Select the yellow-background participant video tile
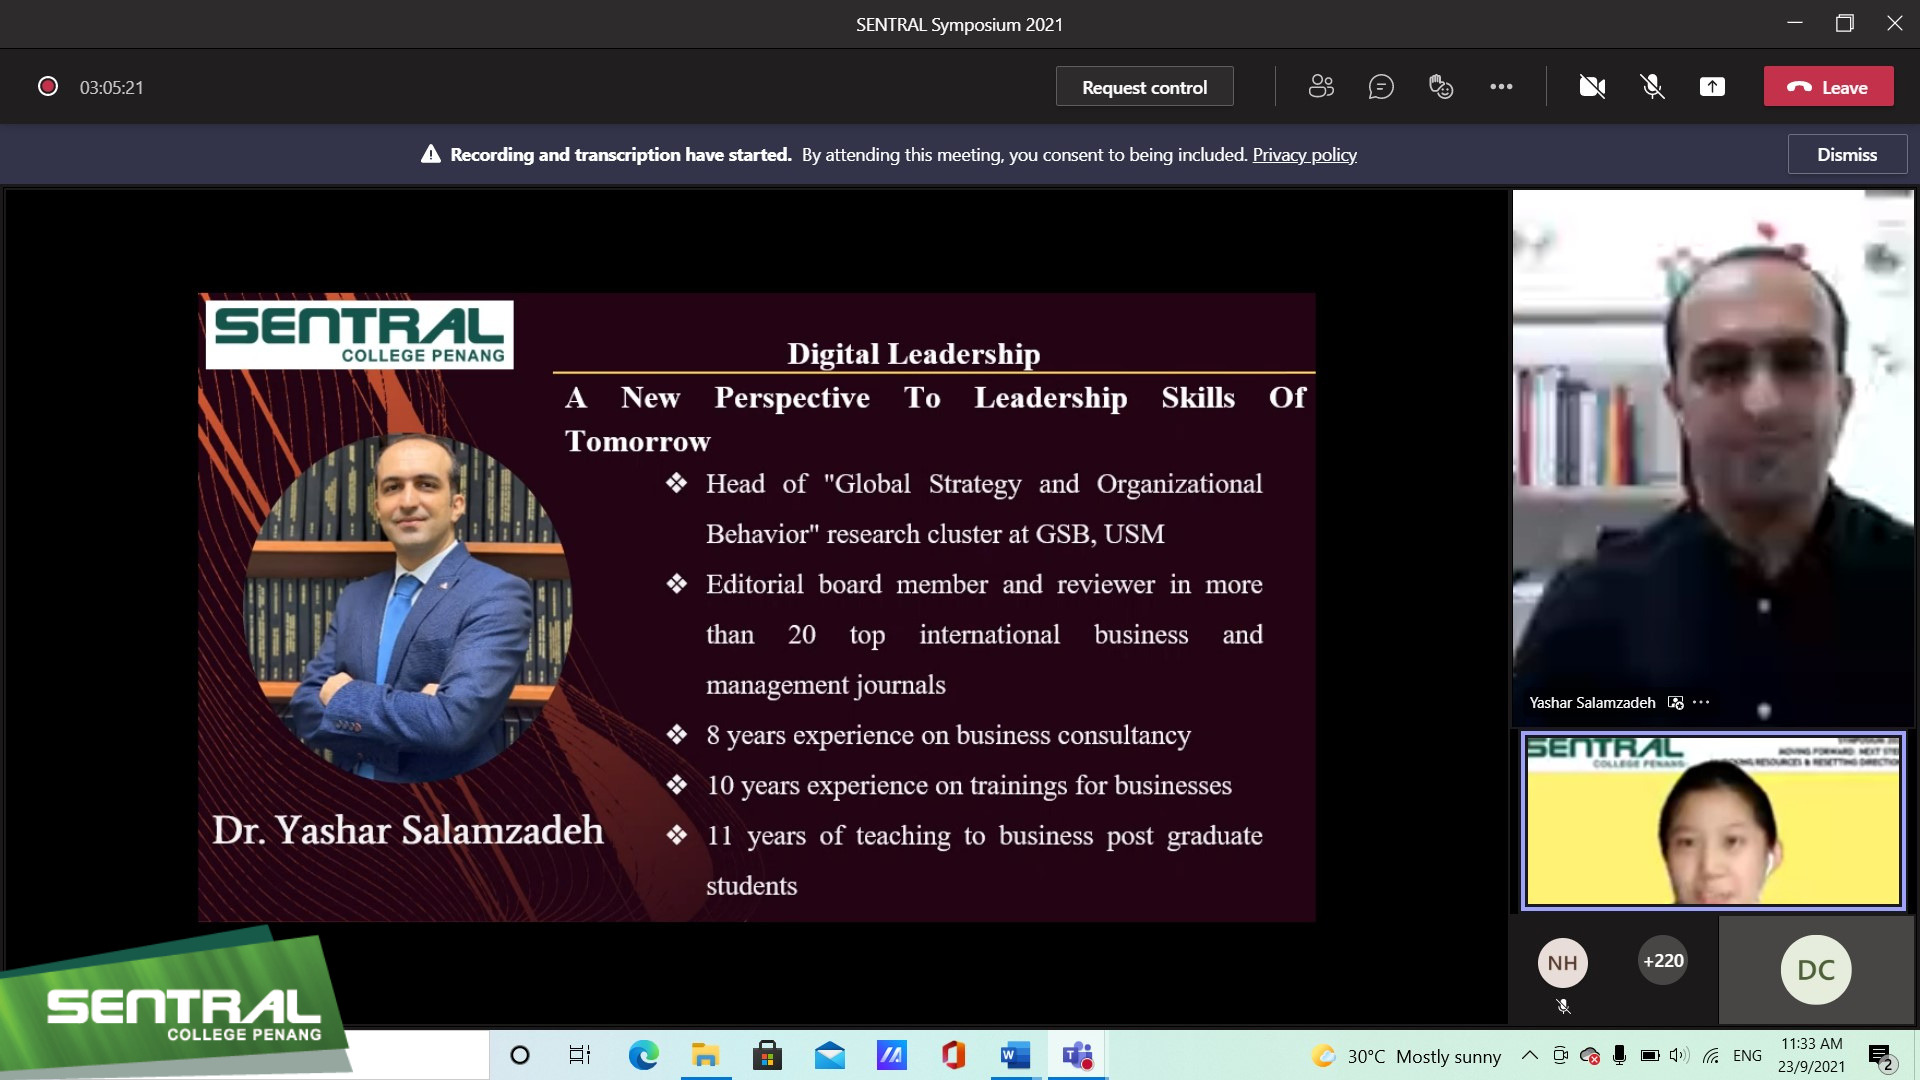The image size is (1920, 1080). 1713,820
